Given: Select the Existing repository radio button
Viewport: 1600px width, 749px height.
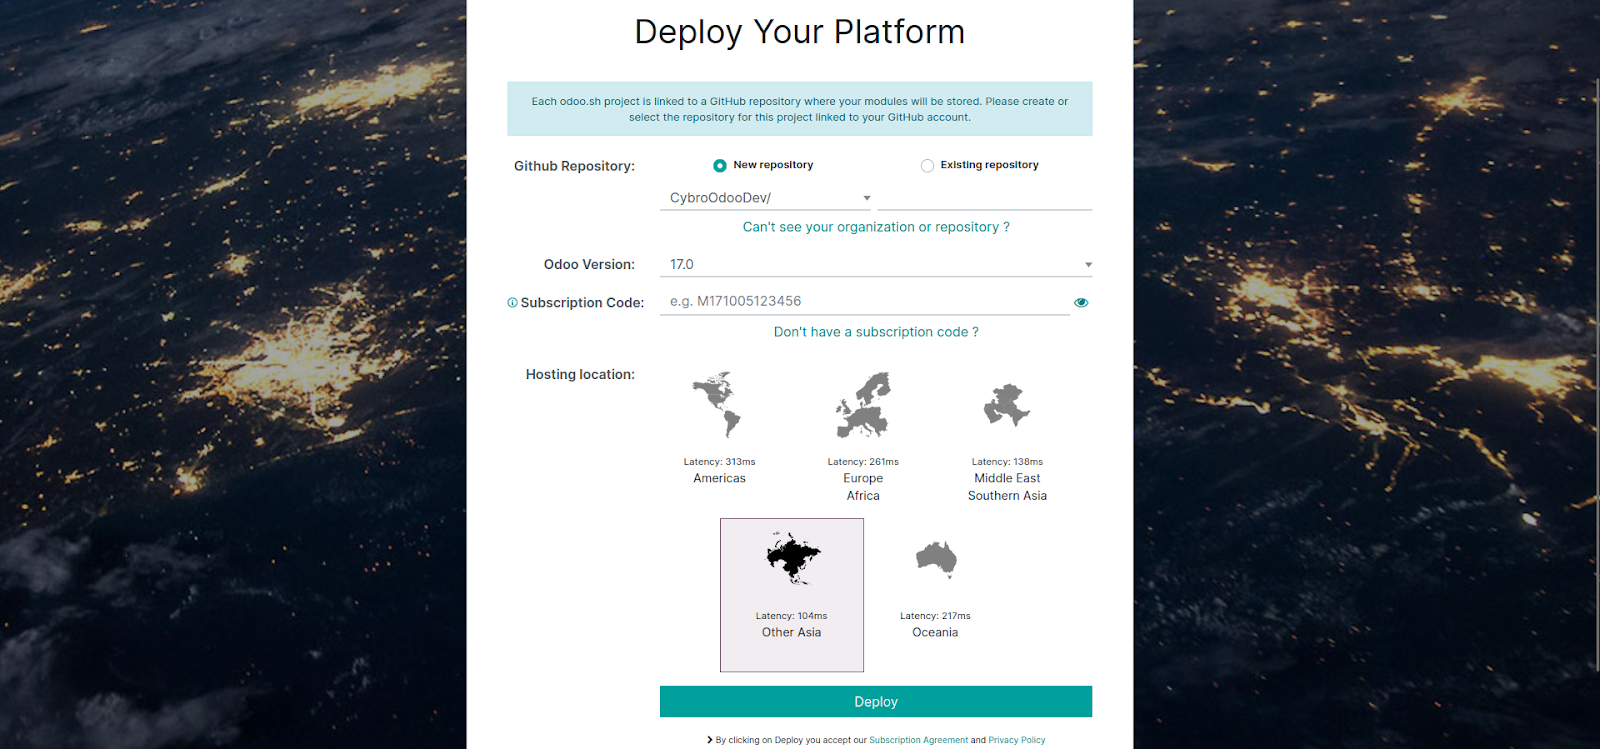Looking at the screenshot, I should (x=927, y=165).
